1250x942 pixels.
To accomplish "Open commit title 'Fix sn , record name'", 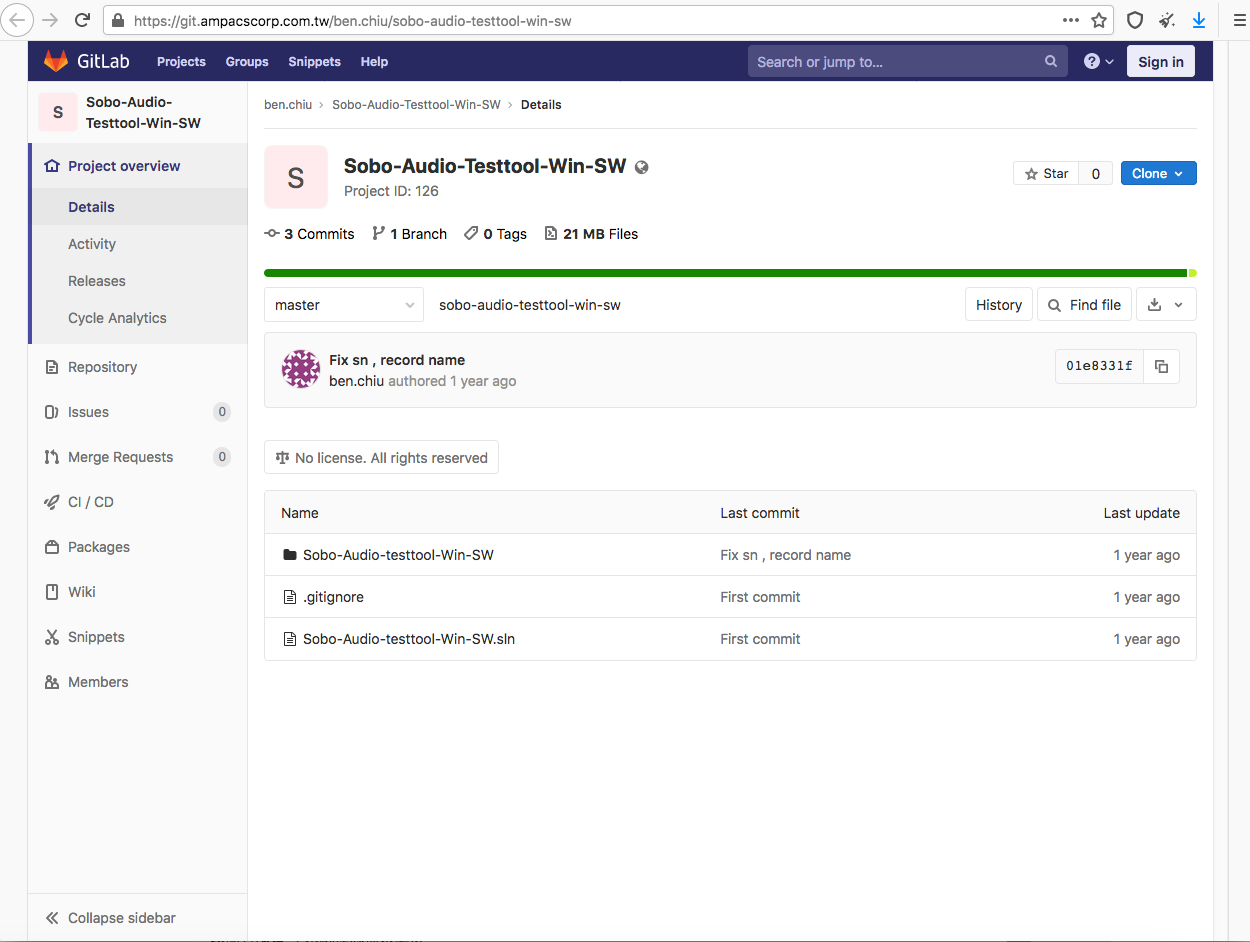I will coord(397,360).
